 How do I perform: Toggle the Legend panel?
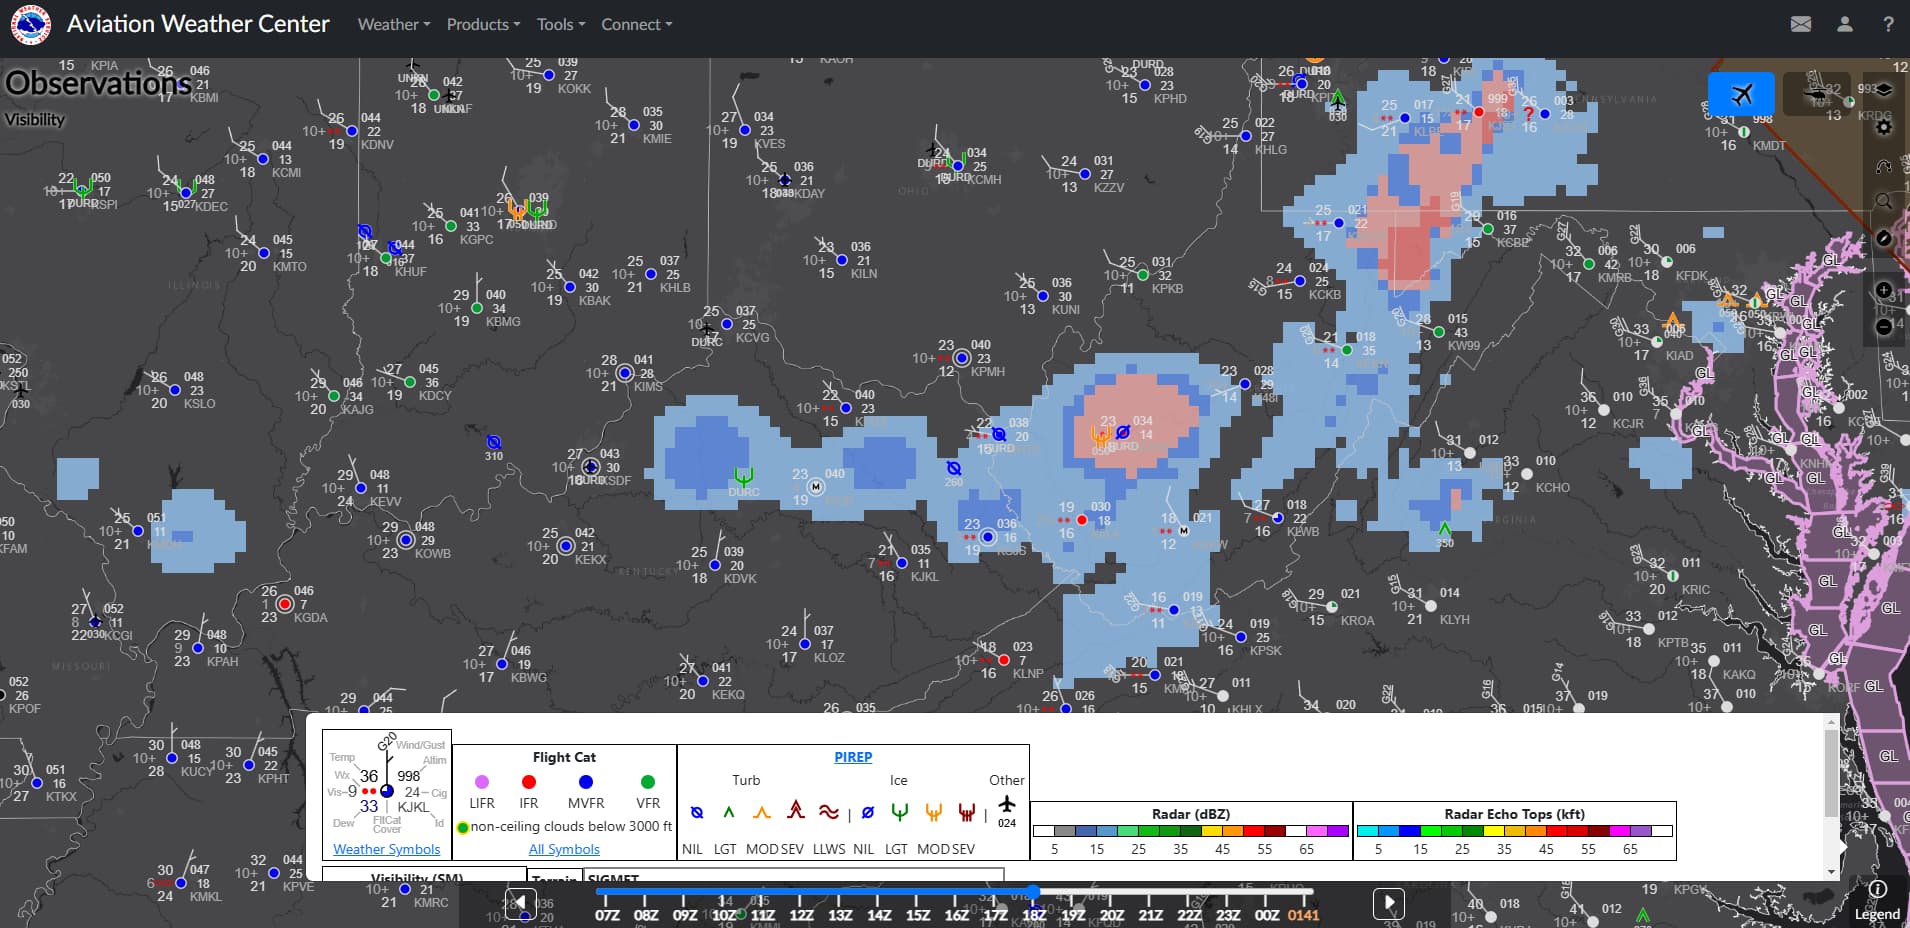(x=1877, y=900)
